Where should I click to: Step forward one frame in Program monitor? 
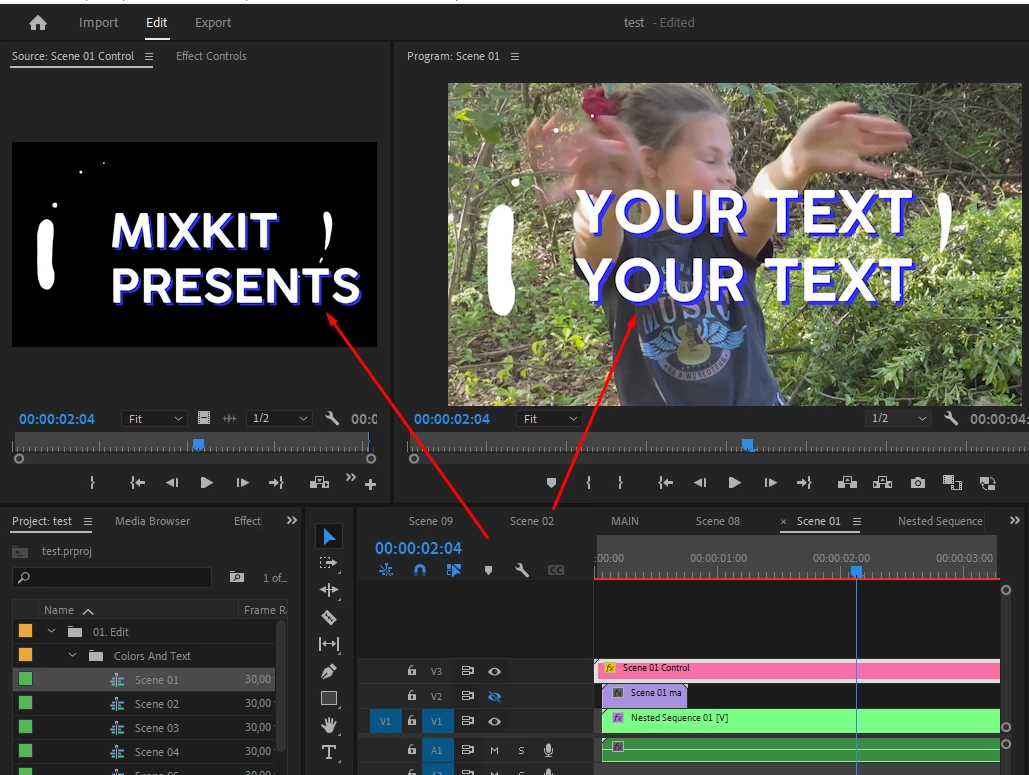770,483
